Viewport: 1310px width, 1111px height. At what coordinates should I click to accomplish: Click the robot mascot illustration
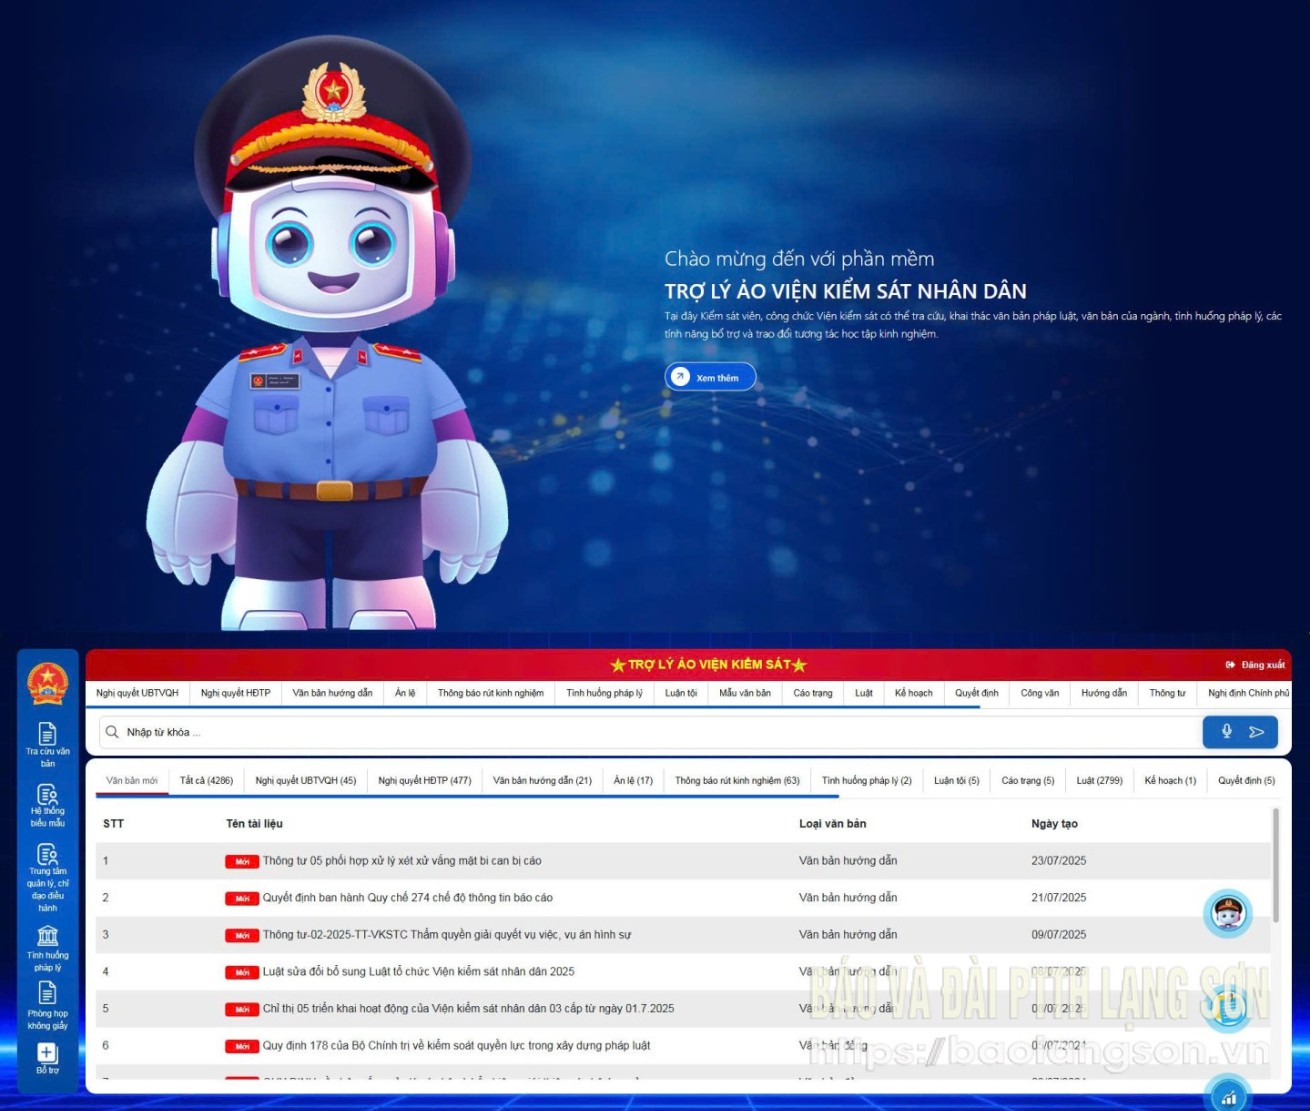(x=328, y=335)
